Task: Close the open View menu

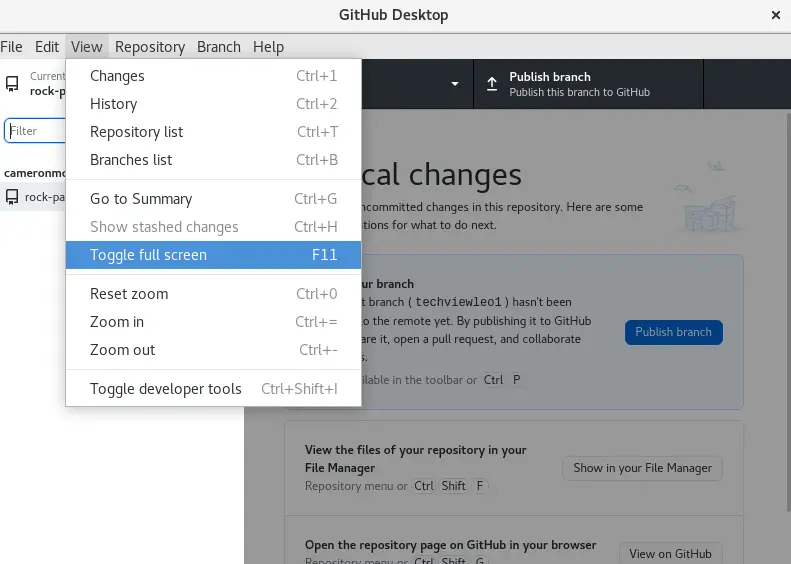Action: [87, 47]
